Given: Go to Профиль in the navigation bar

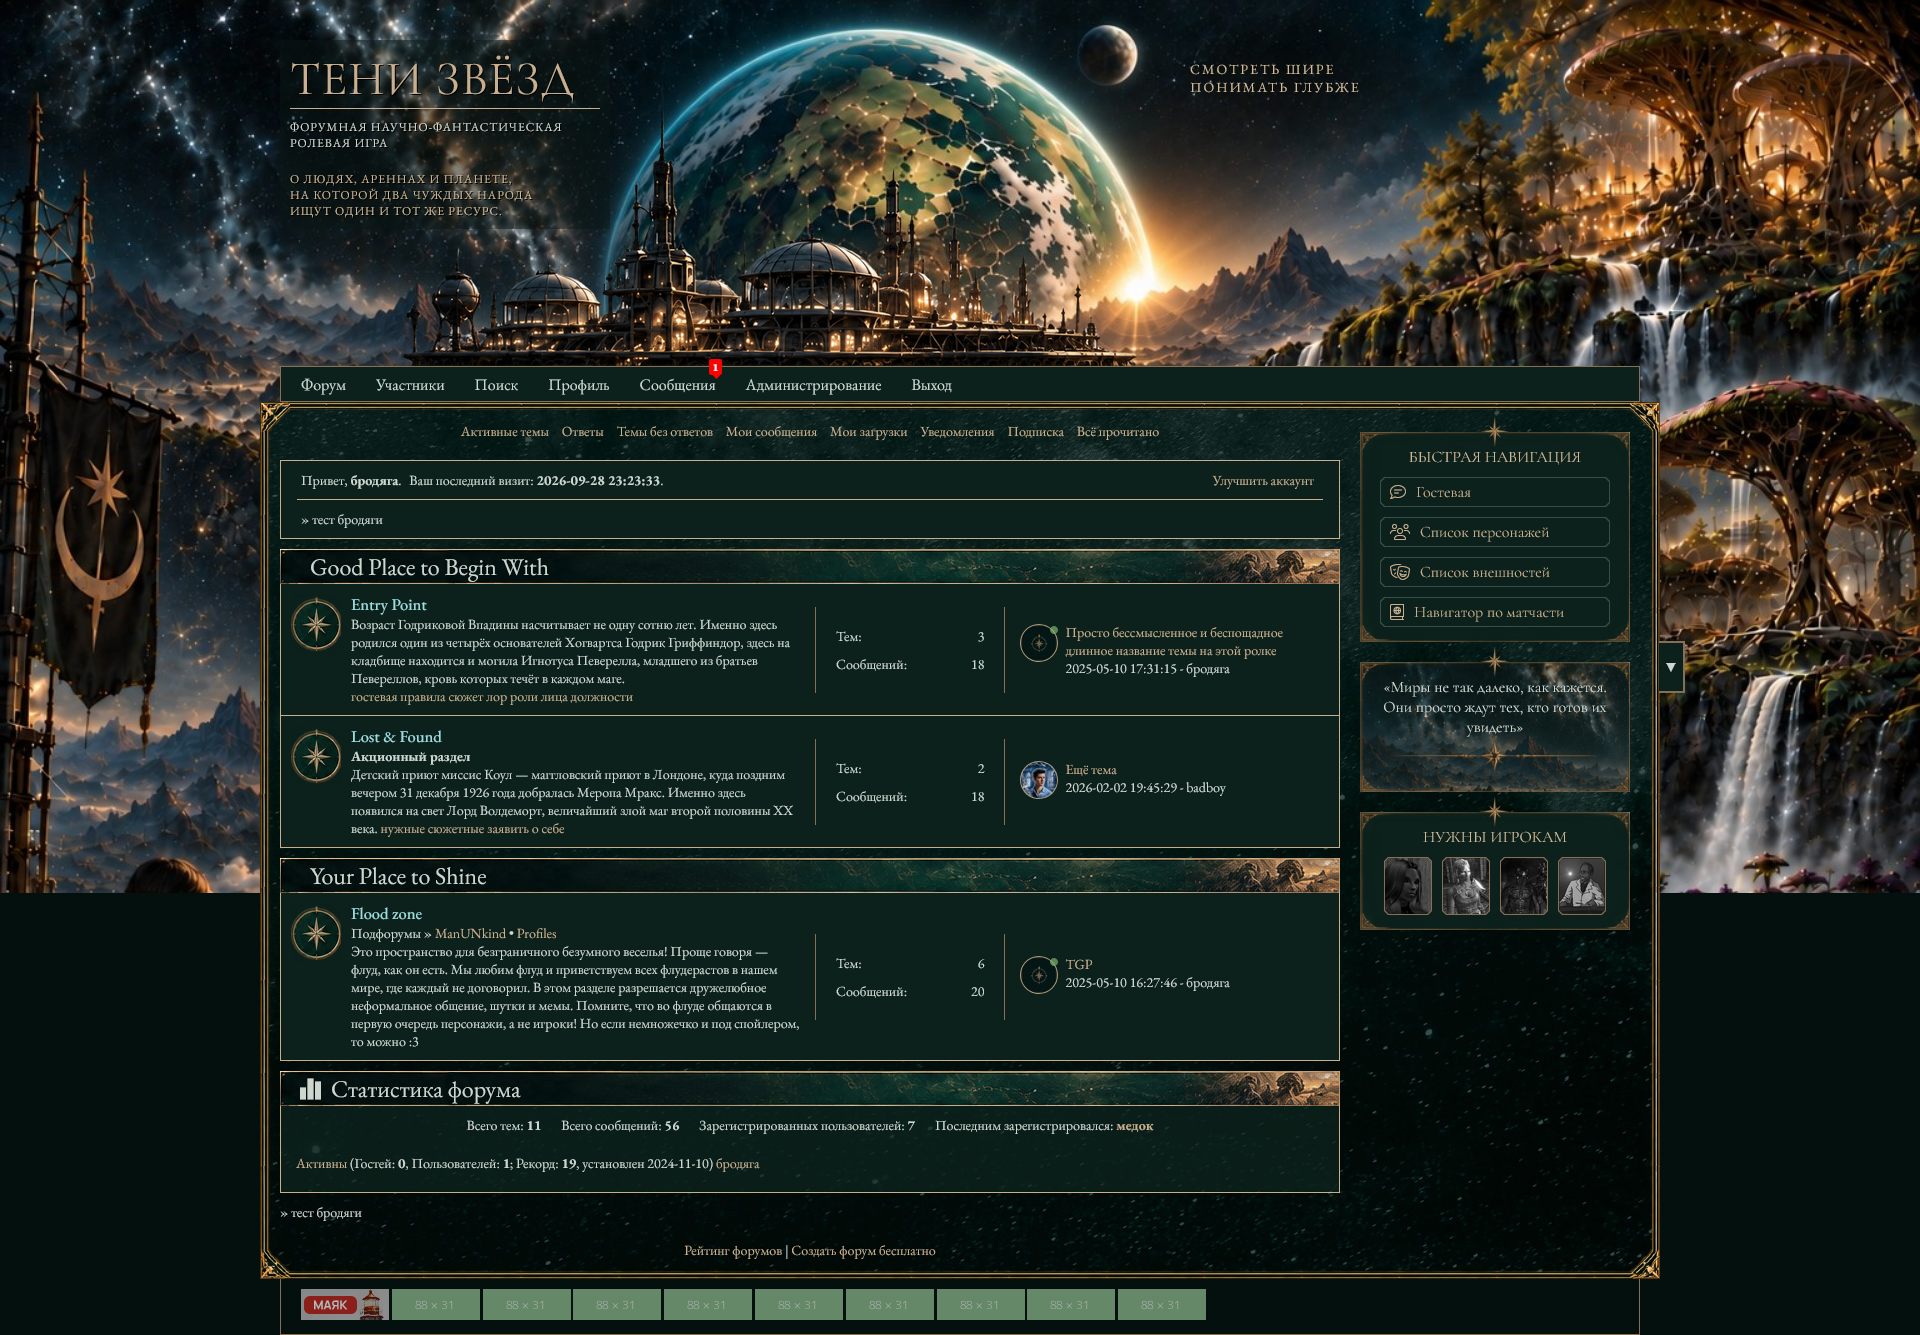Looking at the screenshot, I should (x=578, y=385).
